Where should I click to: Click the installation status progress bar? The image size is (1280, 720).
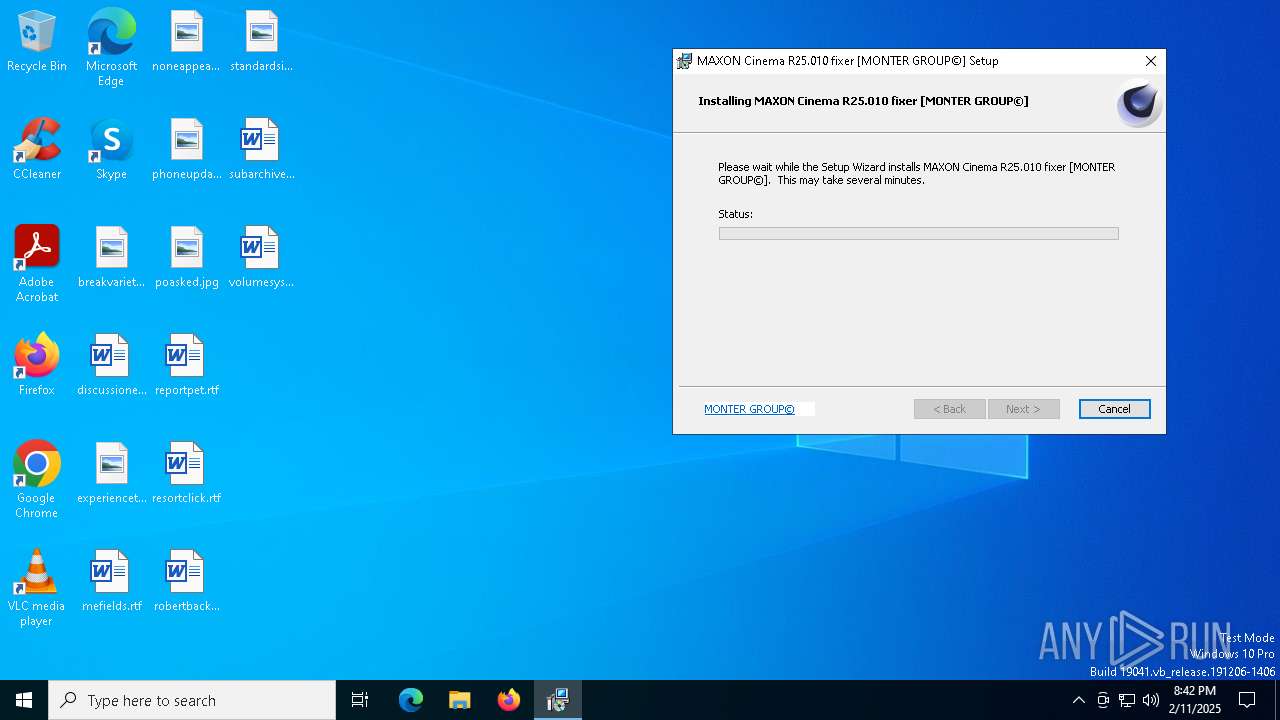[x=918, y=233]
